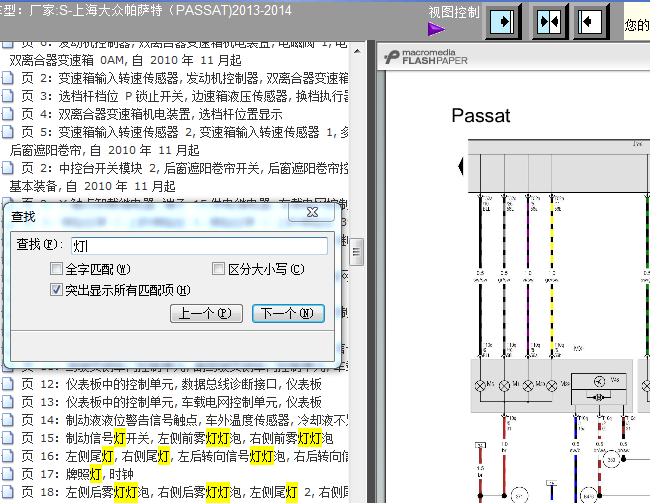Open 页 15: 制动信号灯开关 entry
This screenshot has height=503, width=650.
pyautogui.click(x=177, y=438)
